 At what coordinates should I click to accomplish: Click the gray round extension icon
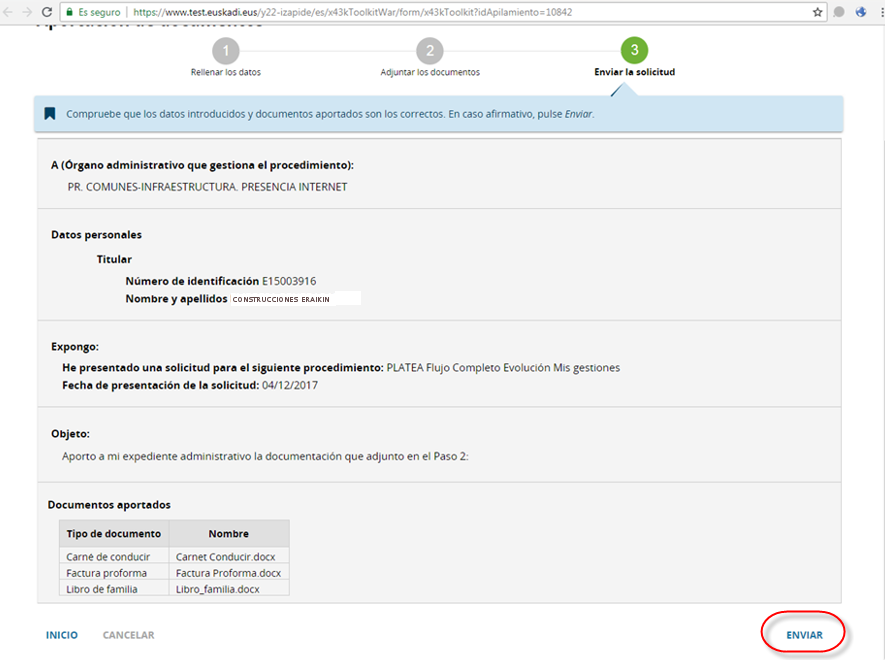tap(839, 12)
